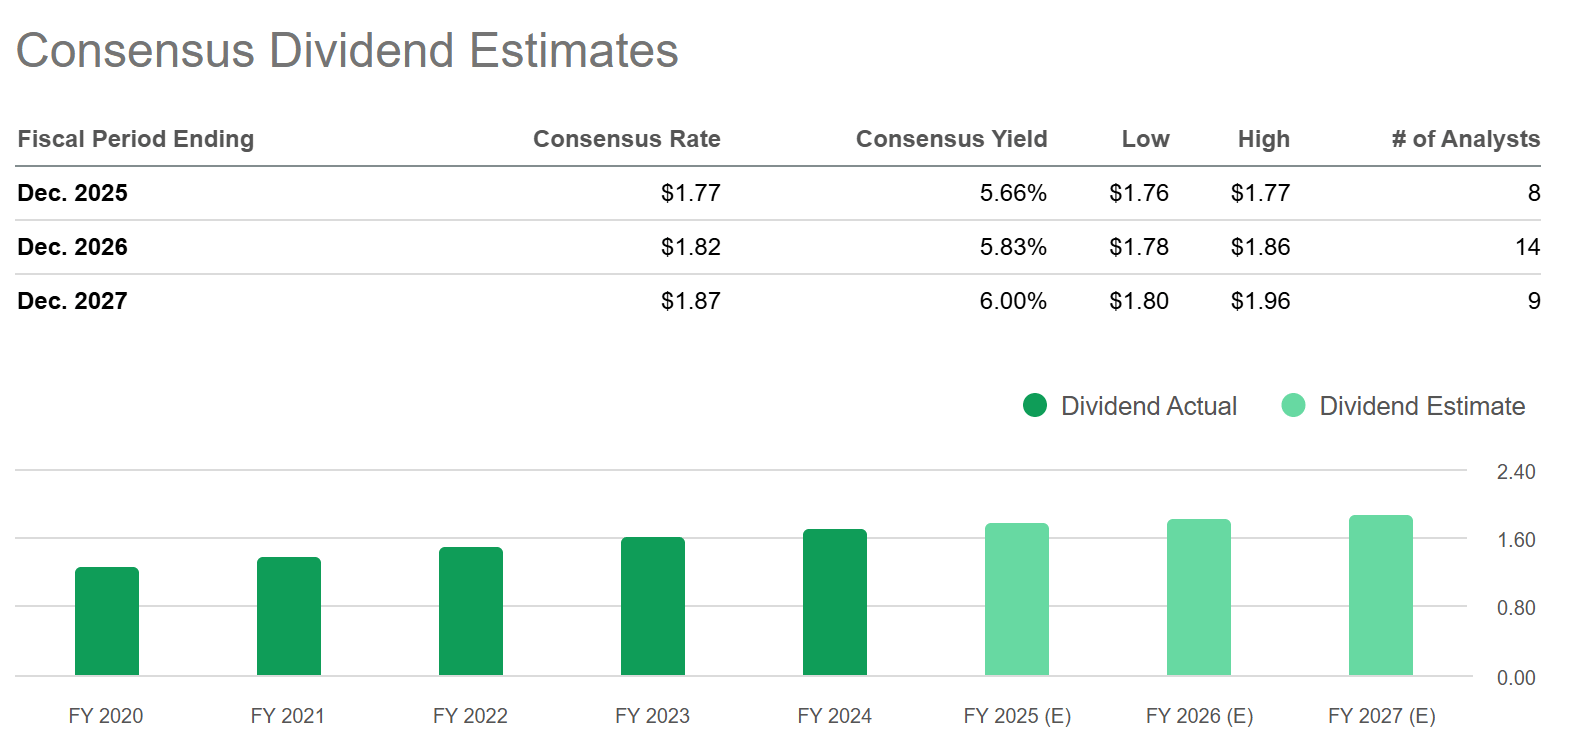
Task: Select the Dec. 2026 row label
Action: (73, 247)
